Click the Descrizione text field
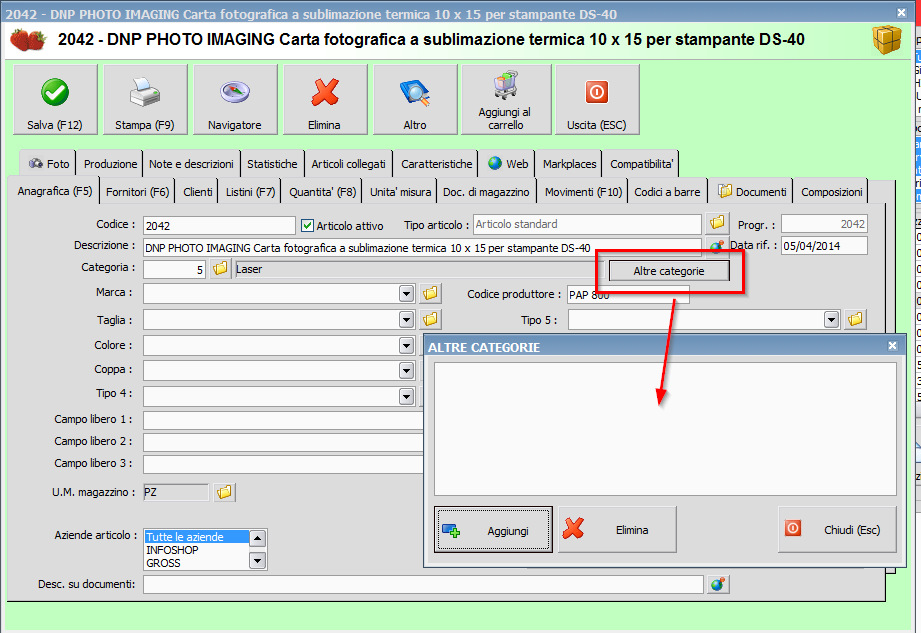 (x=422, y=248)
